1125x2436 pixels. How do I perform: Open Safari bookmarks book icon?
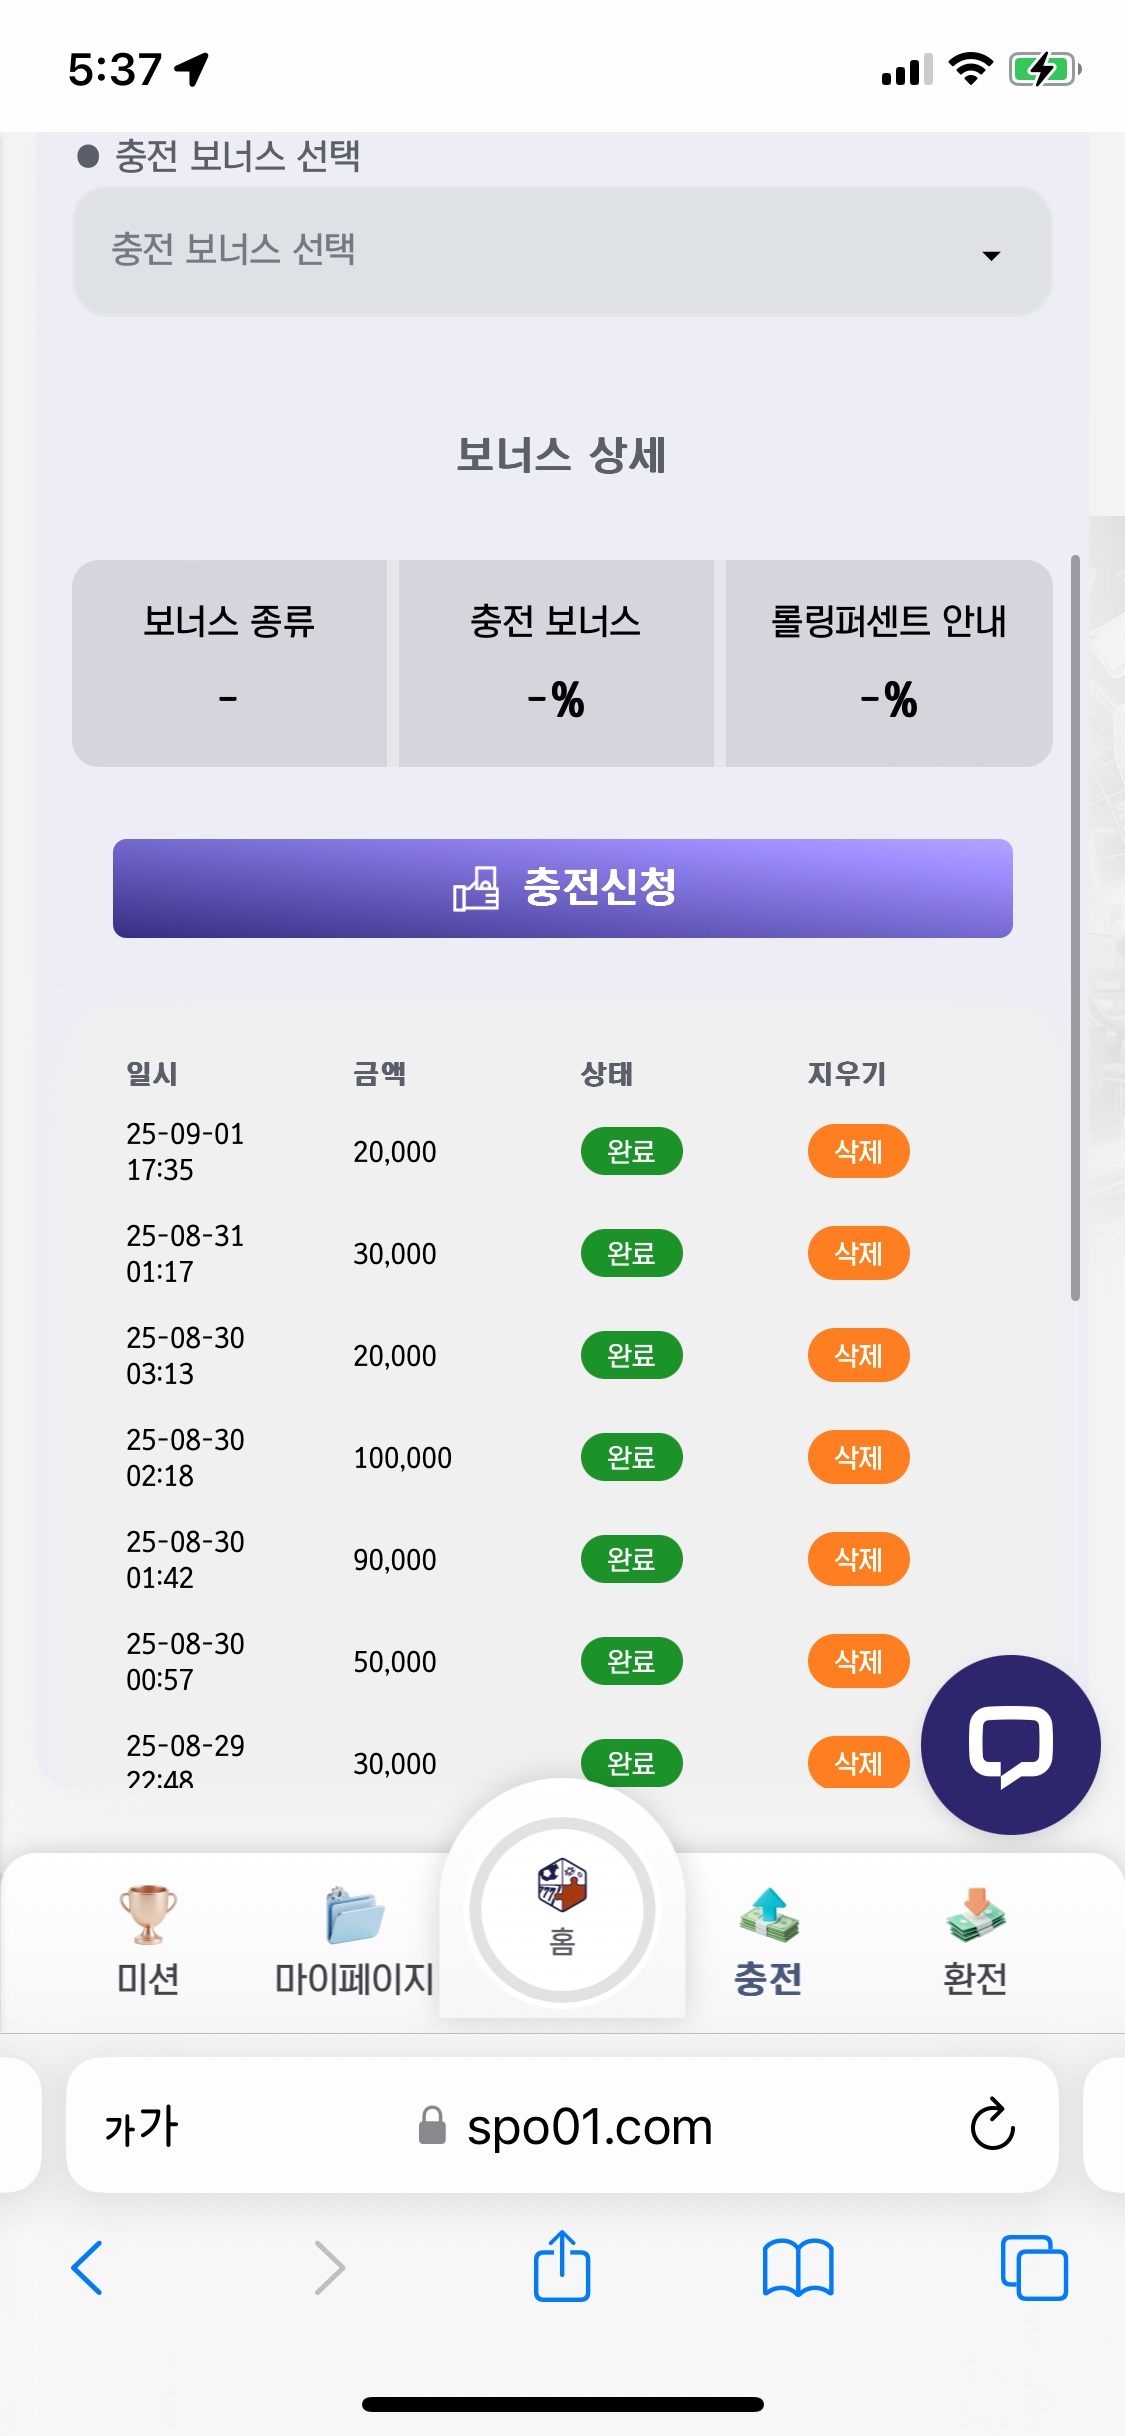pyautogui.click(x=797, y=2267)
